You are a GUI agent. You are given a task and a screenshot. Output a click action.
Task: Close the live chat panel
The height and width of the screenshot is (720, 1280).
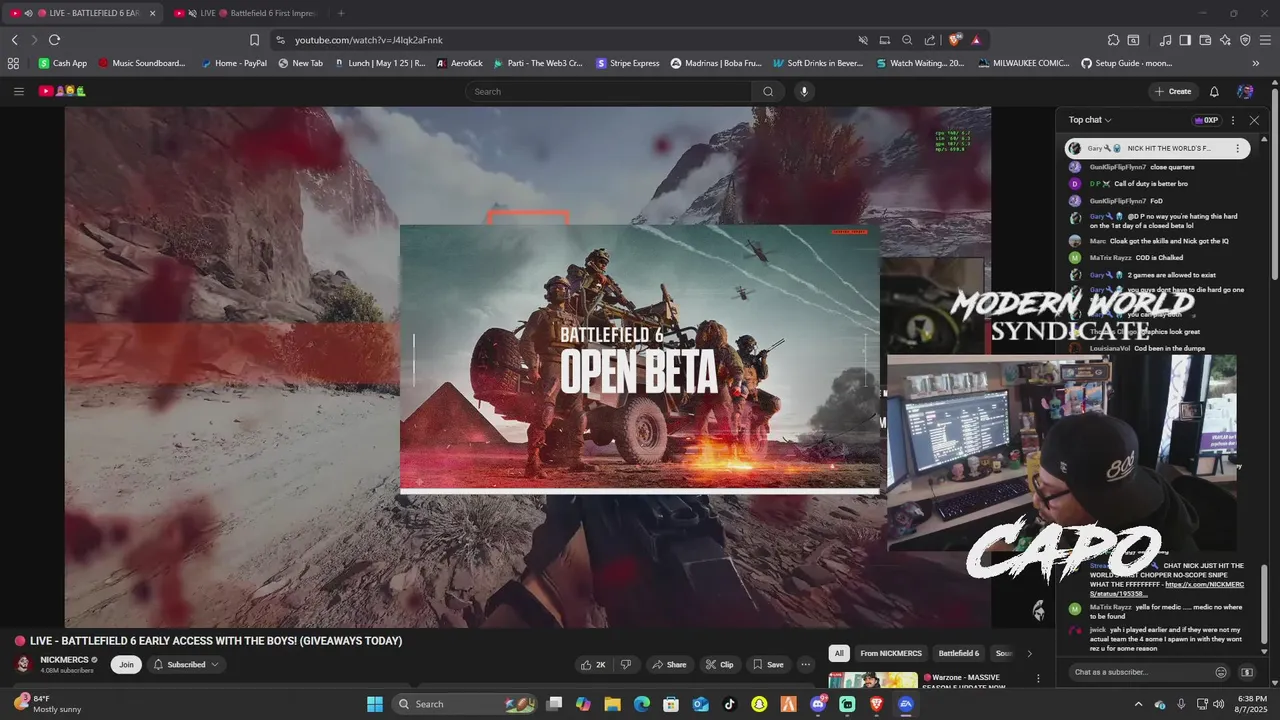tap(1254, 120)
